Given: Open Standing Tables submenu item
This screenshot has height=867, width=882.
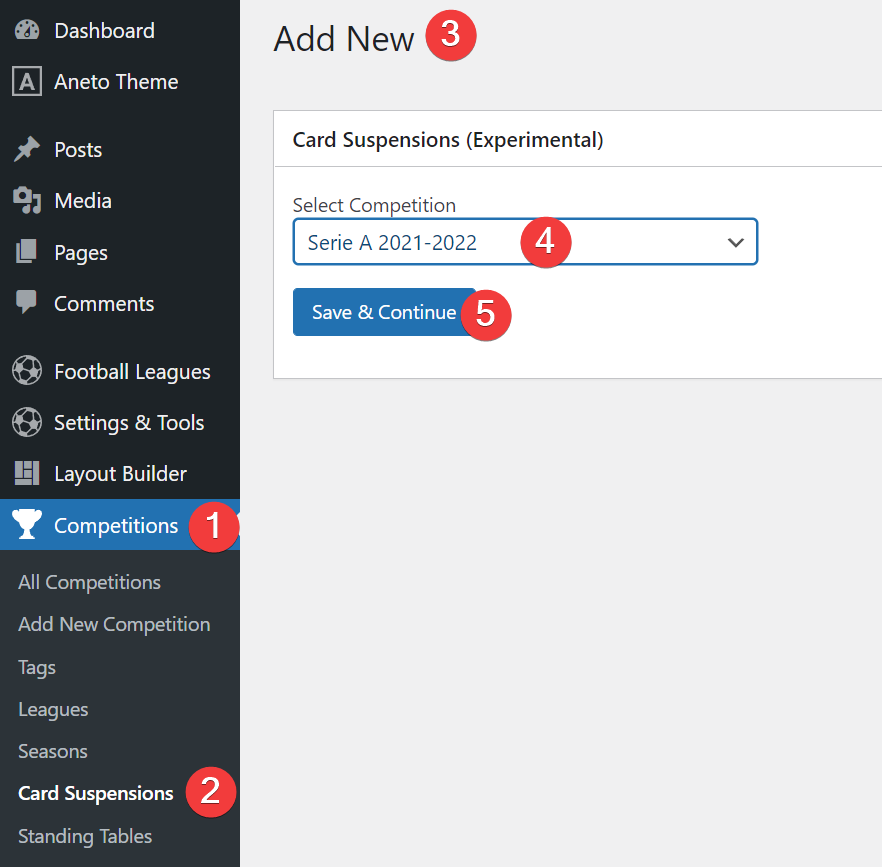Looking at the screenshot, I should click(84, 836).
